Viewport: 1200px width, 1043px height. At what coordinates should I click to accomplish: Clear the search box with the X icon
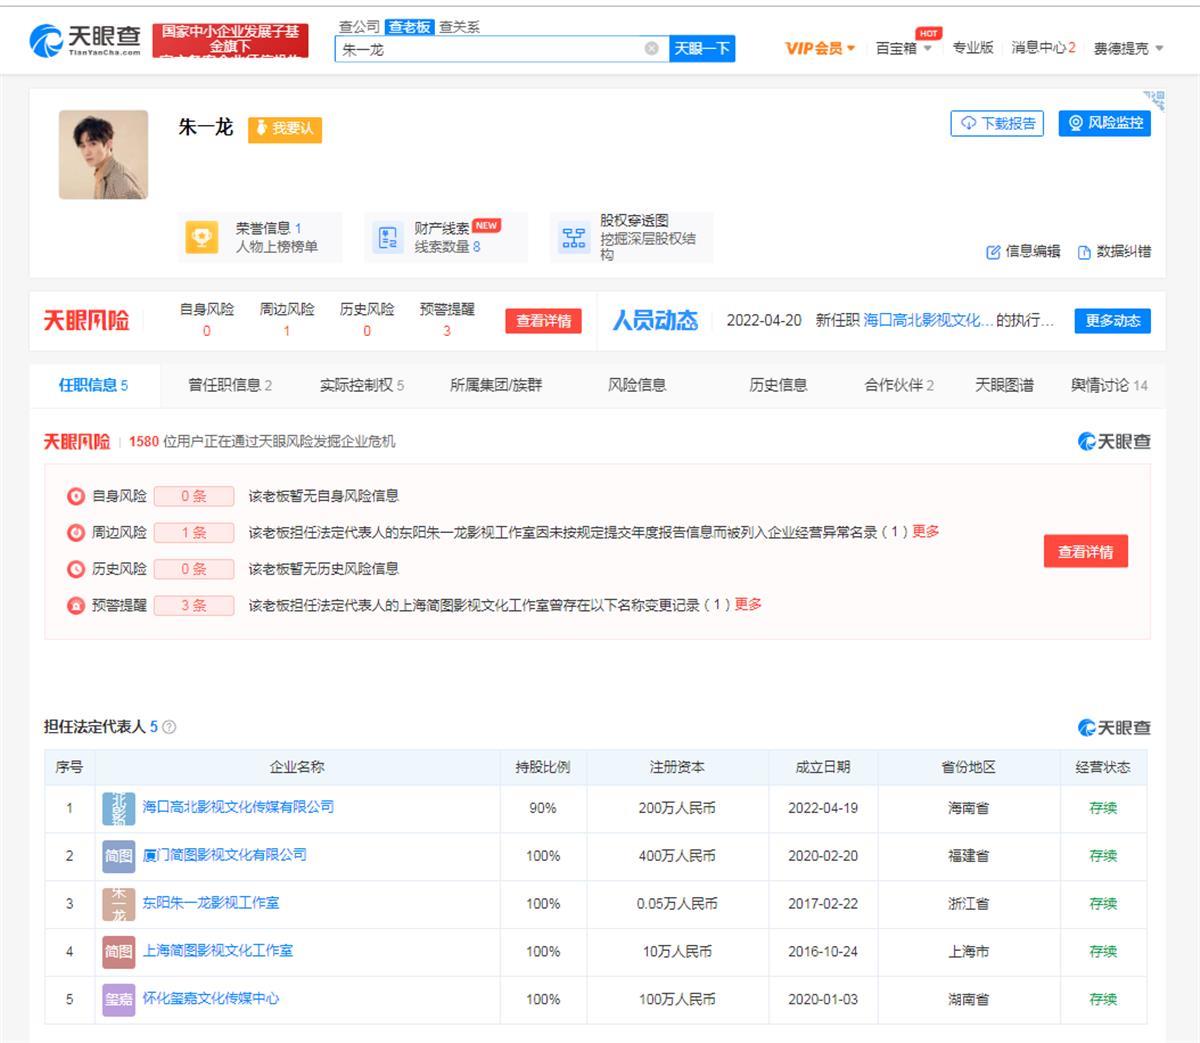pyautogui.click(x=653, y=48)
